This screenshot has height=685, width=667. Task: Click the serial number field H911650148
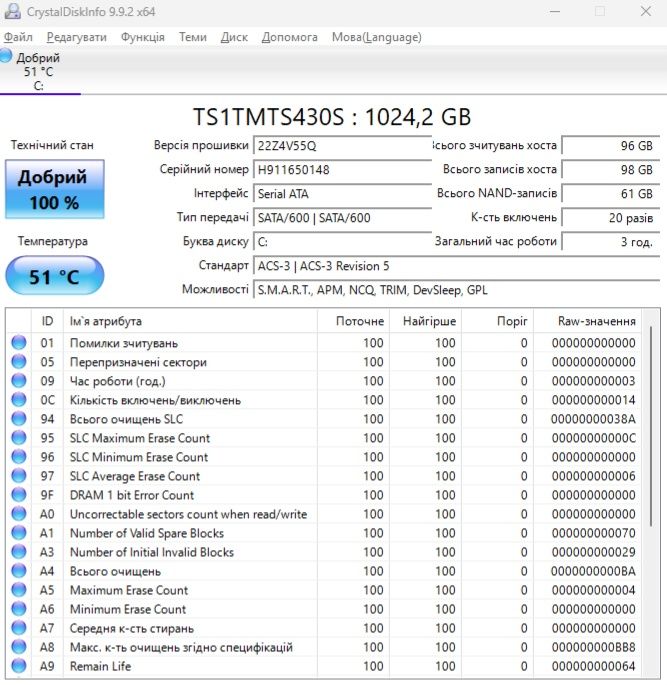342,170
